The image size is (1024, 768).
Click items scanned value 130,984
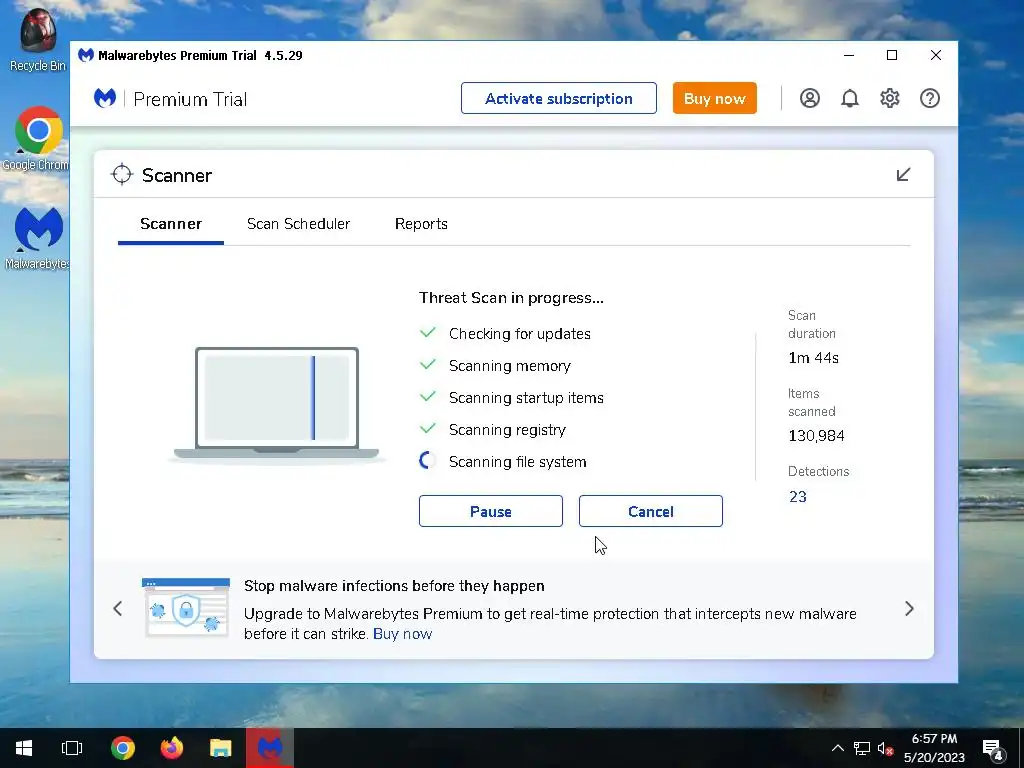[x=816, y=436]
